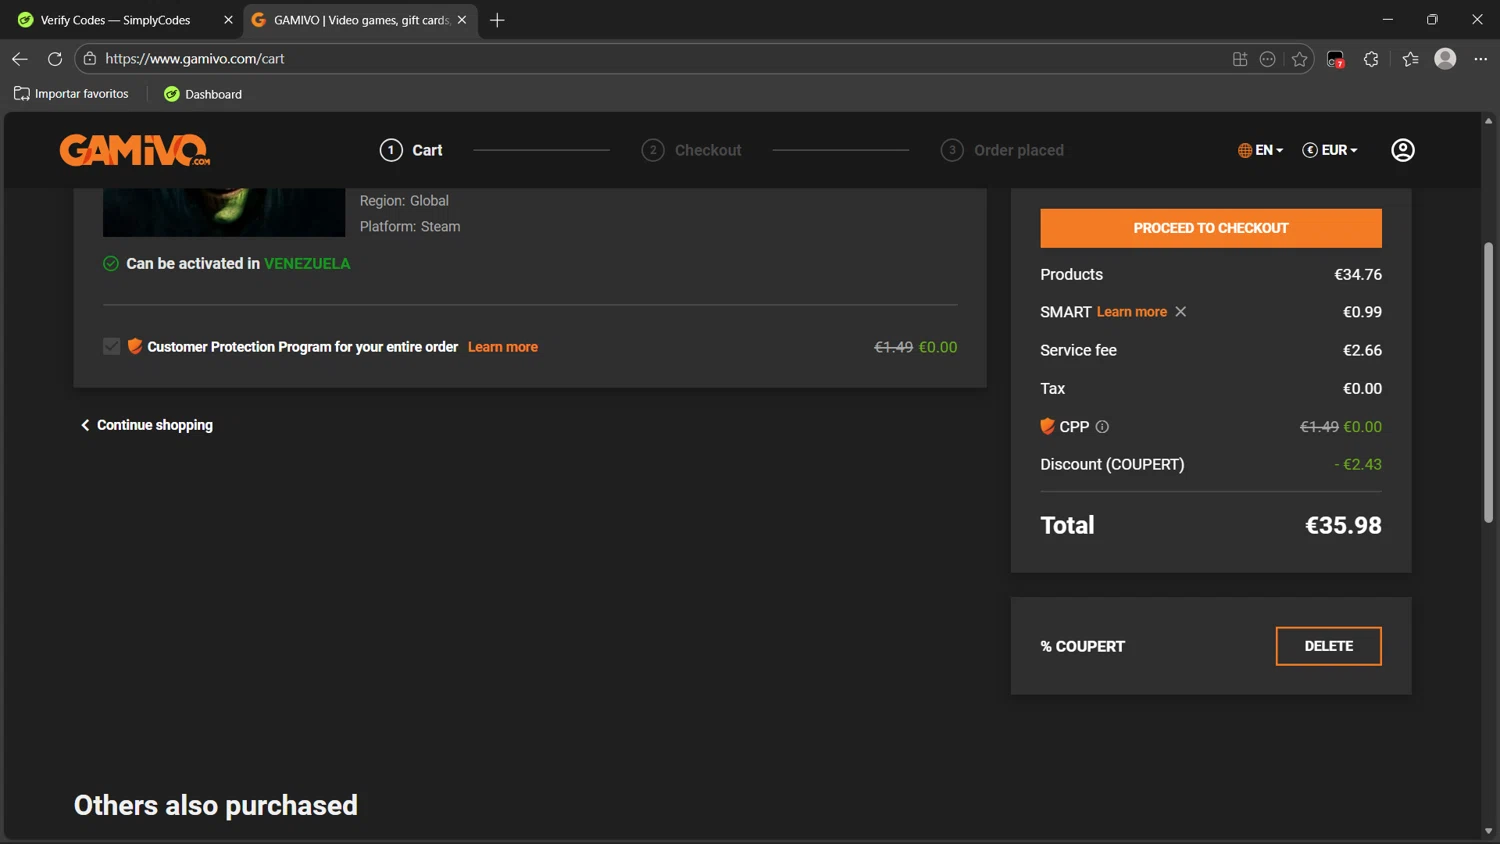The height and width of the screenshot is (844, 1500).
Task: Click the game cover thumbnail
Action: (x=224, y=212)
